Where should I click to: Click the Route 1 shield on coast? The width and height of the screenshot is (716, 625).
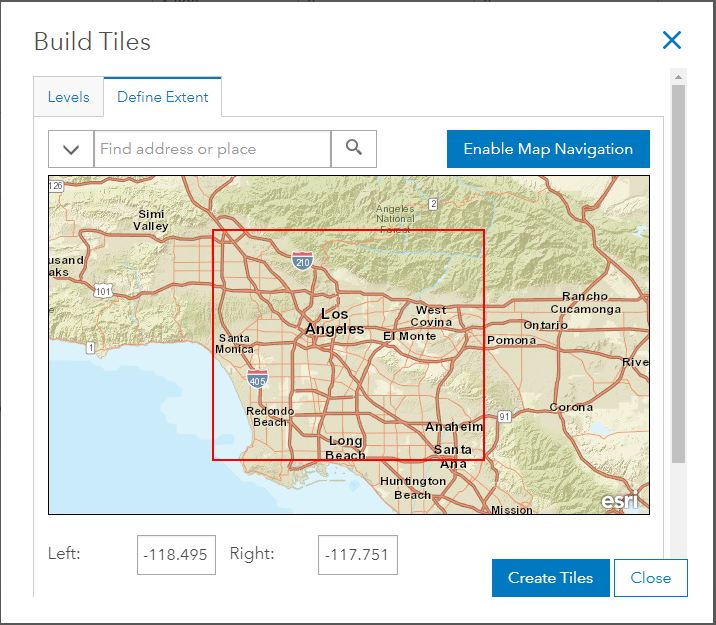91,348
